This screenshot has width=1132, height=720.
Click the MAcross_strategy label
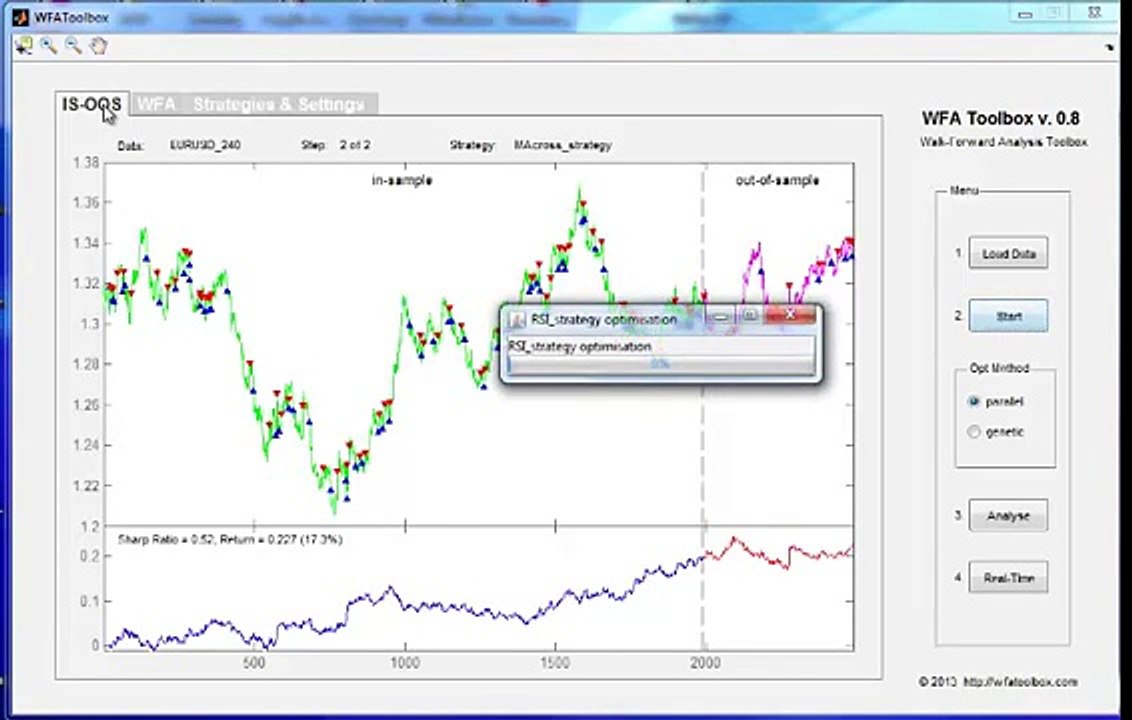tap(562, 144)
